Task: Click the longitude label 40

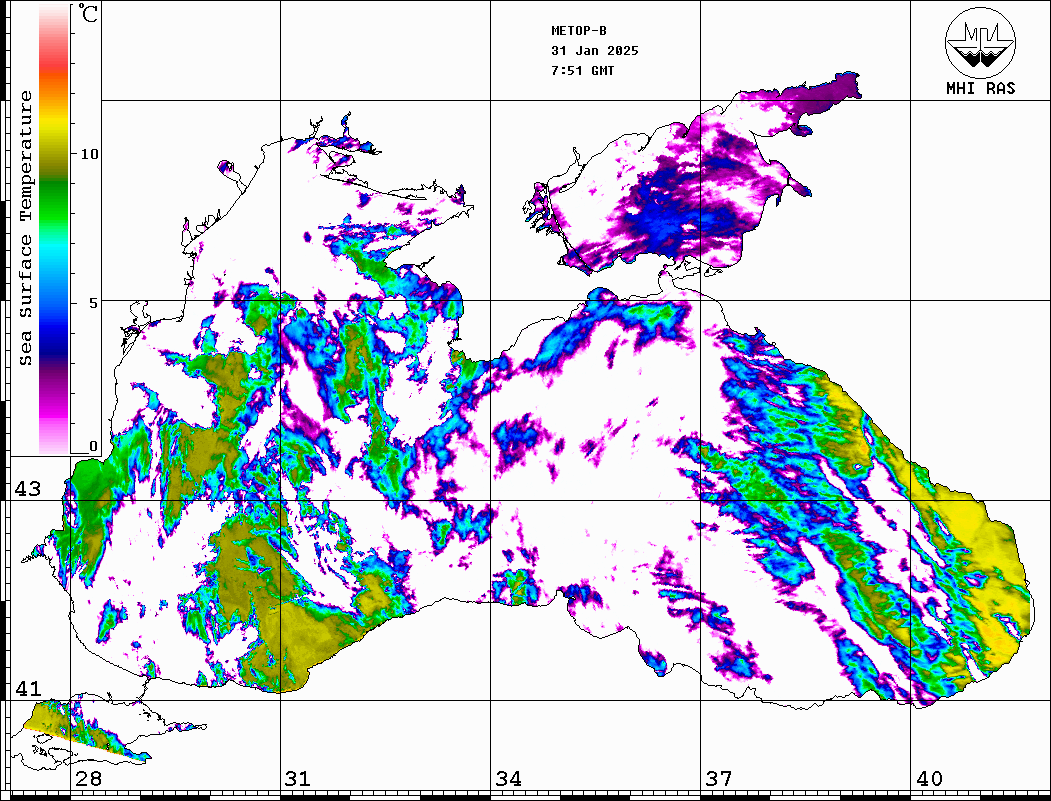Action: point(929,779)
